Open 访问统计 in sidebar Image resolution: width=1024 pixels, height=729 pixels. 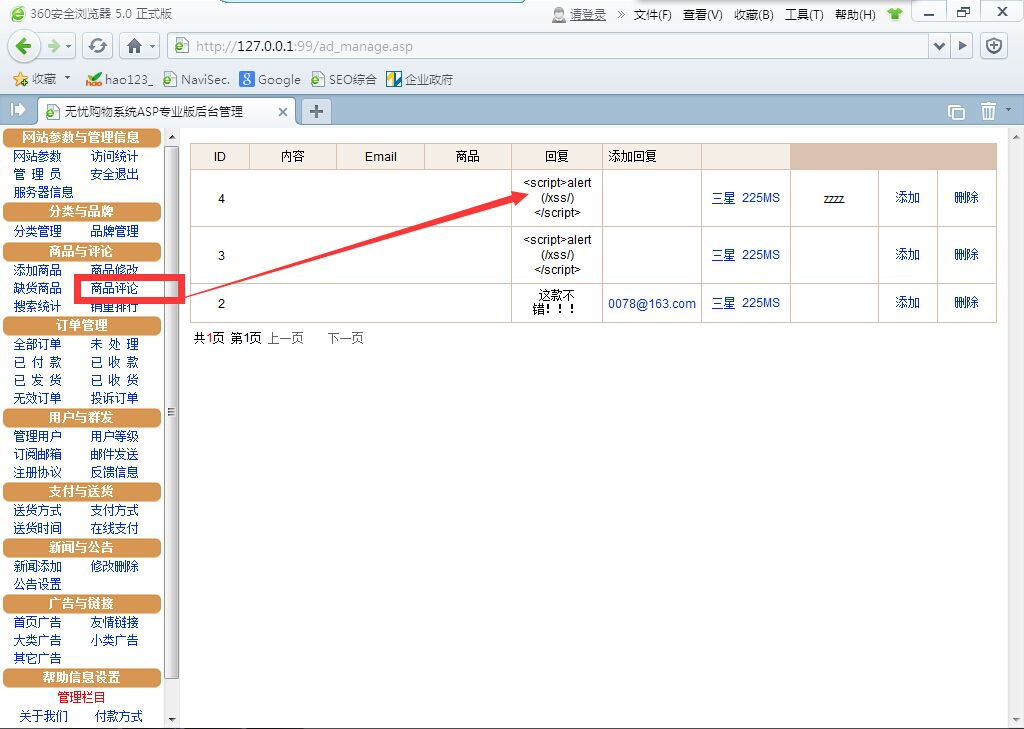click(114, 156)
